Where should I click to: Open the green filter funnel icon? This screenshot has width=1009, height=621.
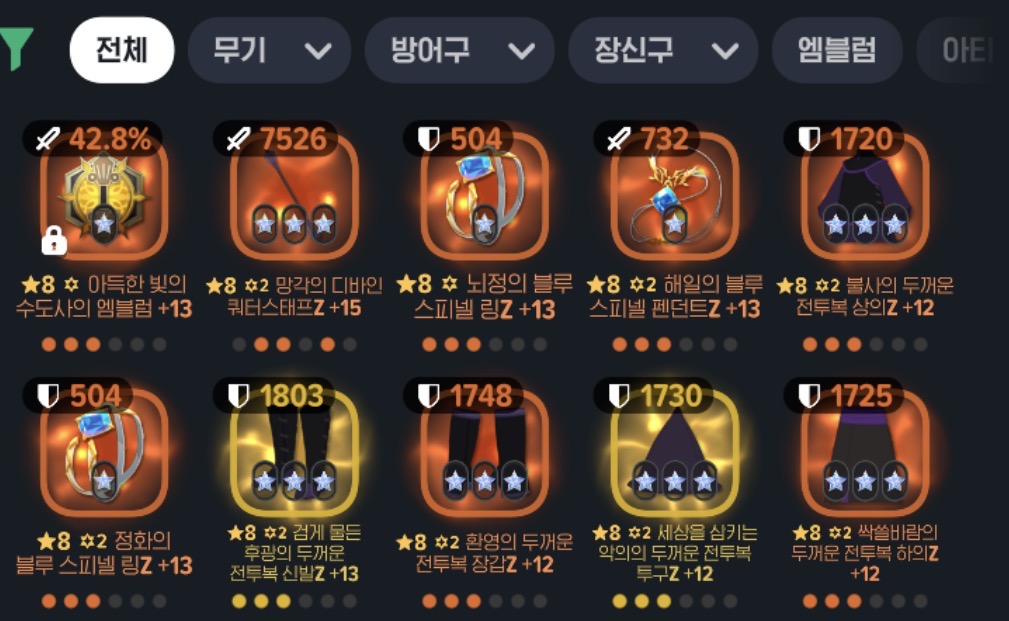(x=15, y=49)
